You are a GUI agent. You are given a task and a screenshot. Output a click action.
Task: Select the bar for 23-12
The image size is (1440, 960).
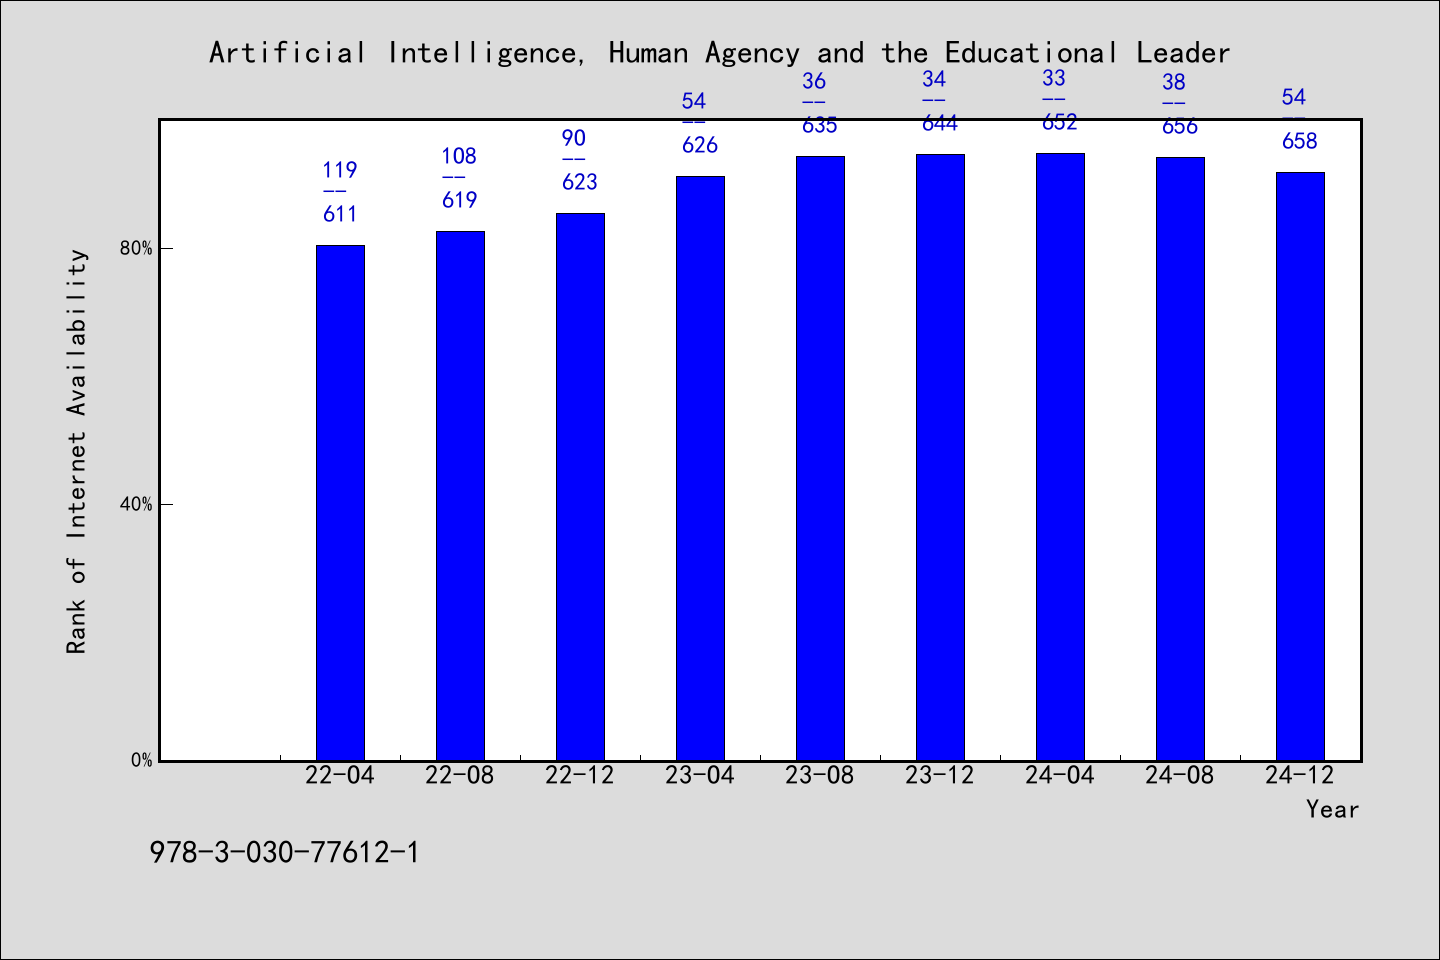[940, 457]
